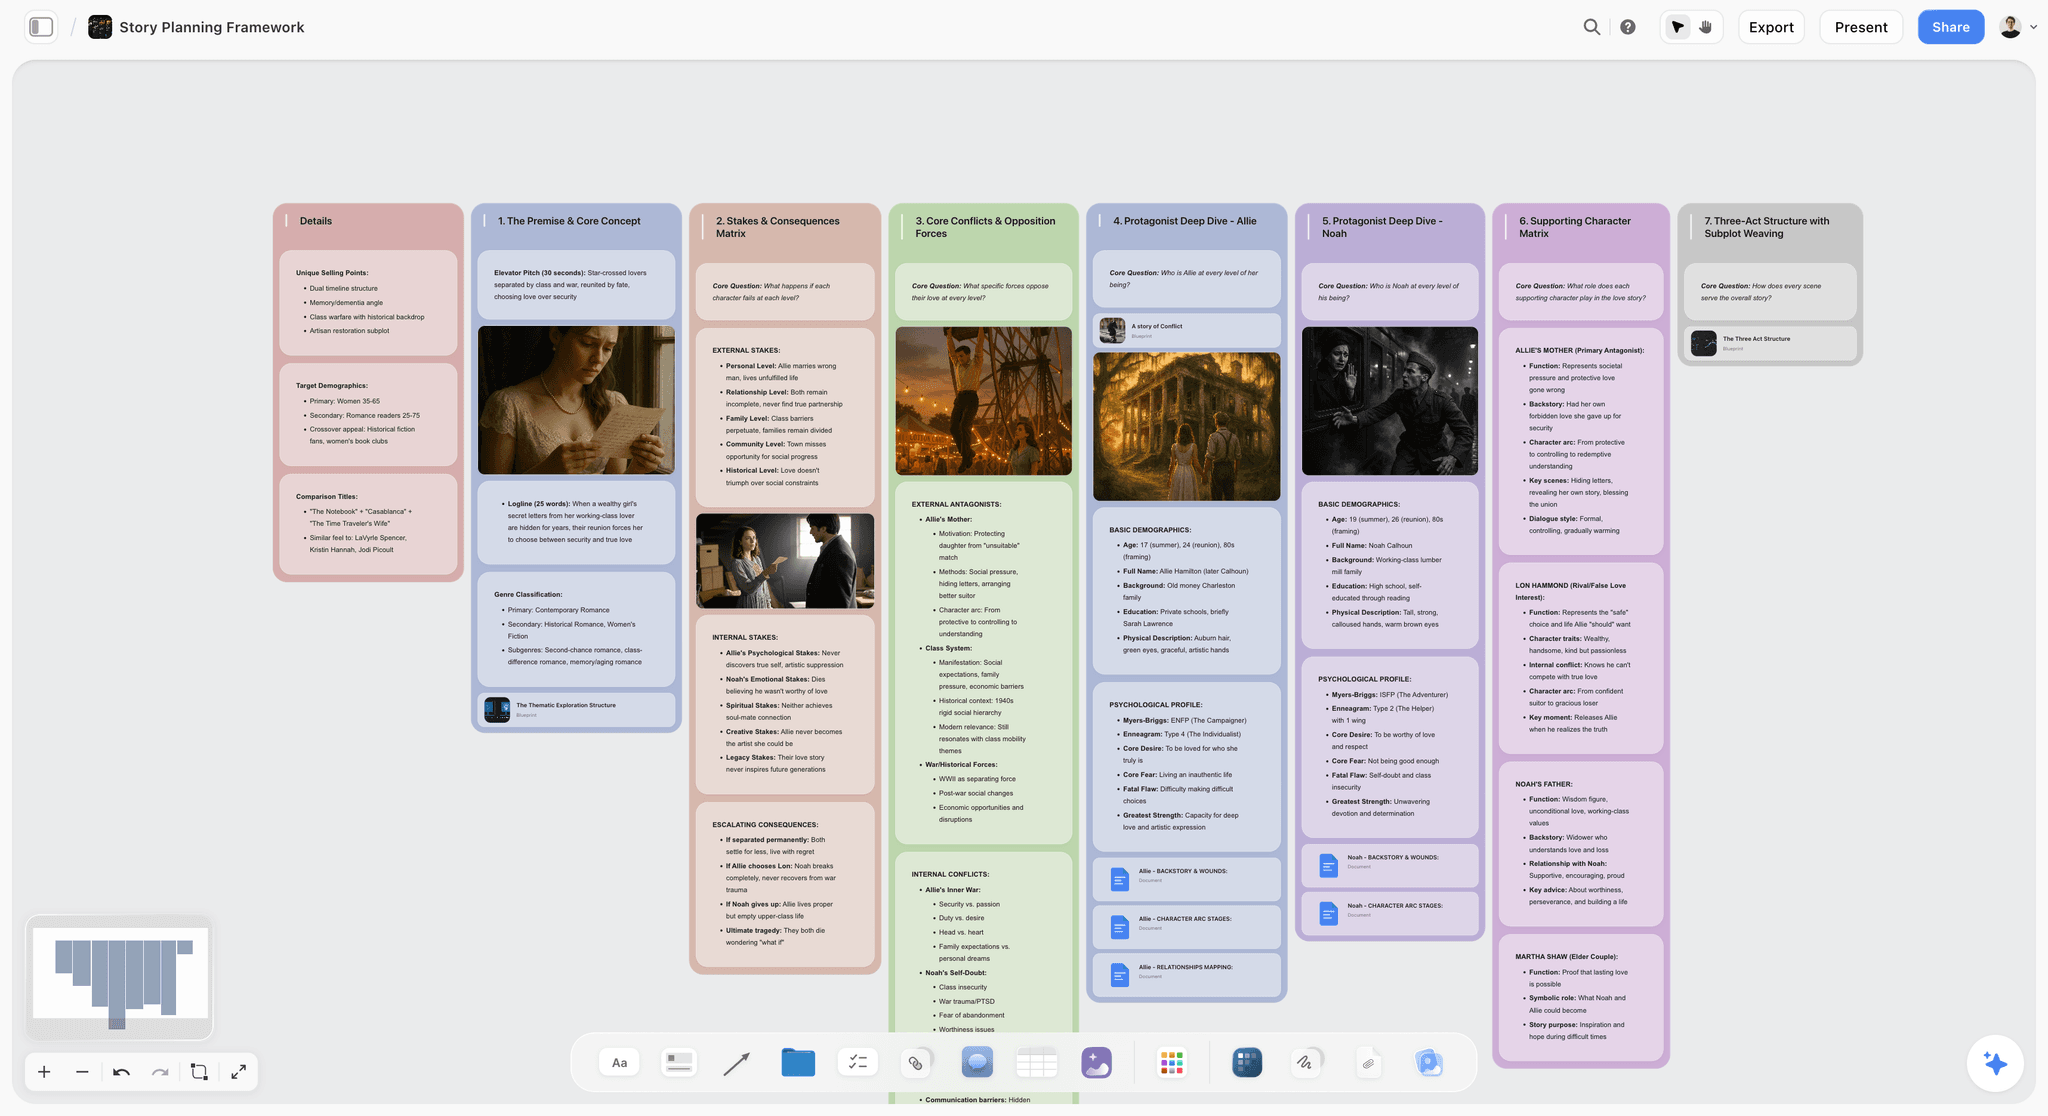Screen dimensions: 2048x1116
Task: Insert a table grid
Action: coord(1036,1062)
